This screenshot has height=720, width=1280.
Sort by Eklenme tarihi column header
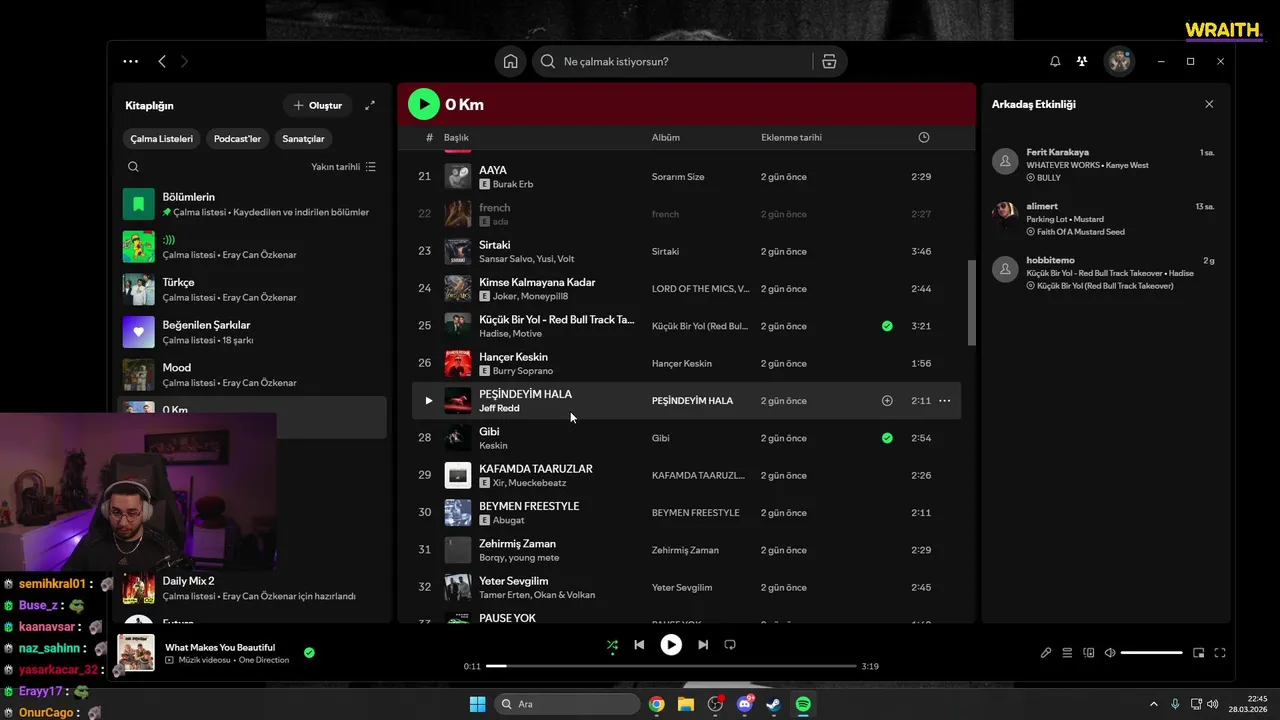click(791, 137)
